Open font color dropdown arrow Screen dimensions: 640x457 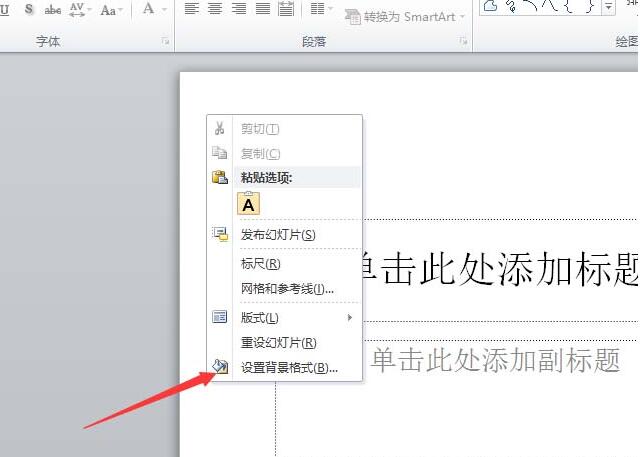[x=164, y=9]
